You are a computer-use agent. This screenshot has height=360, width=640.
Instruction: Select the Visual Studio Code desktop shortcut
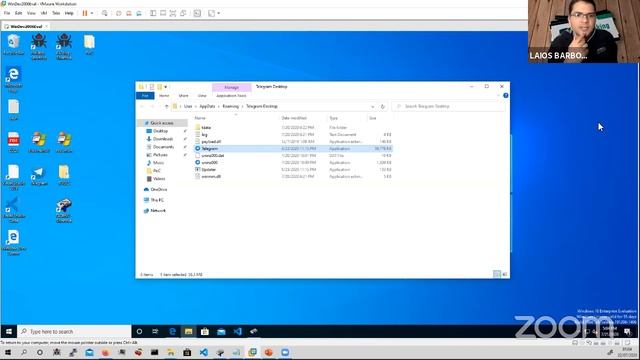click(13, 210)
